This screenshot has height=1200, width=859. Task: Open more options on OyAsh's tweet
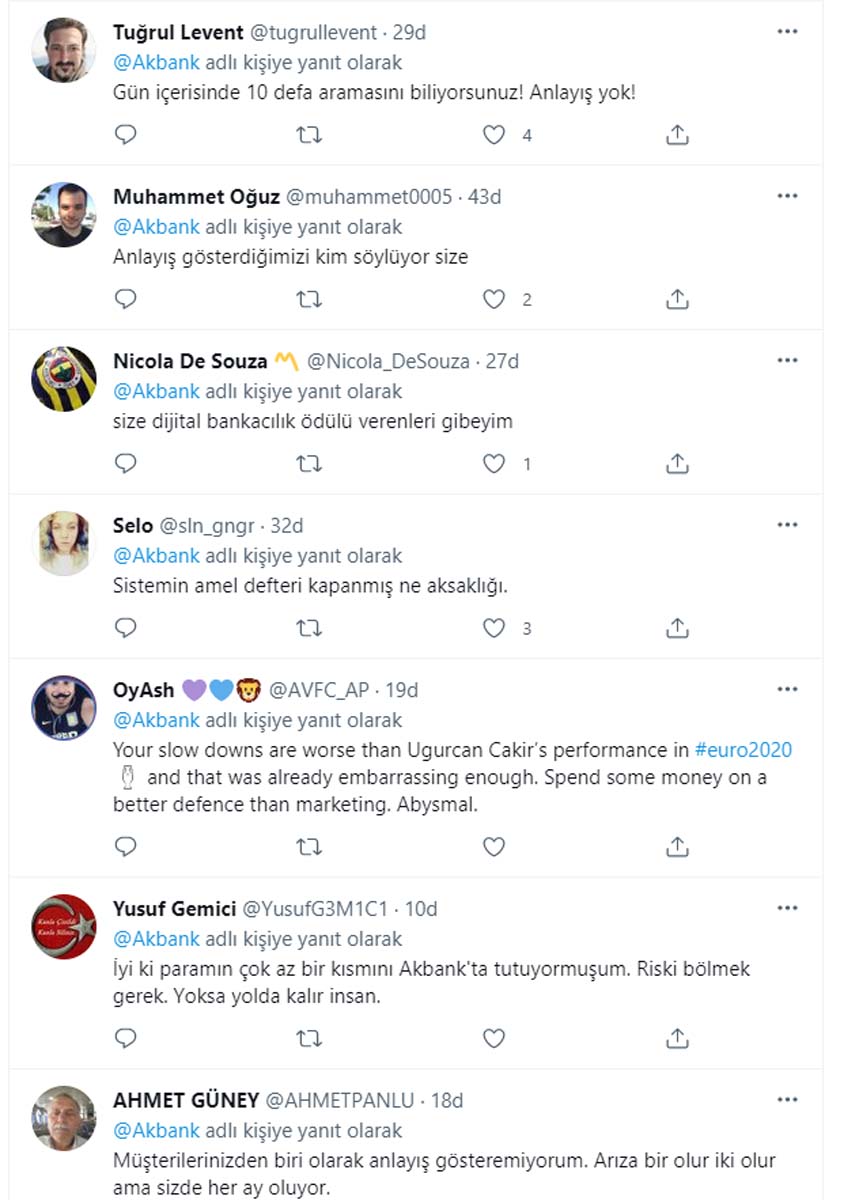(x=788, y=688)
